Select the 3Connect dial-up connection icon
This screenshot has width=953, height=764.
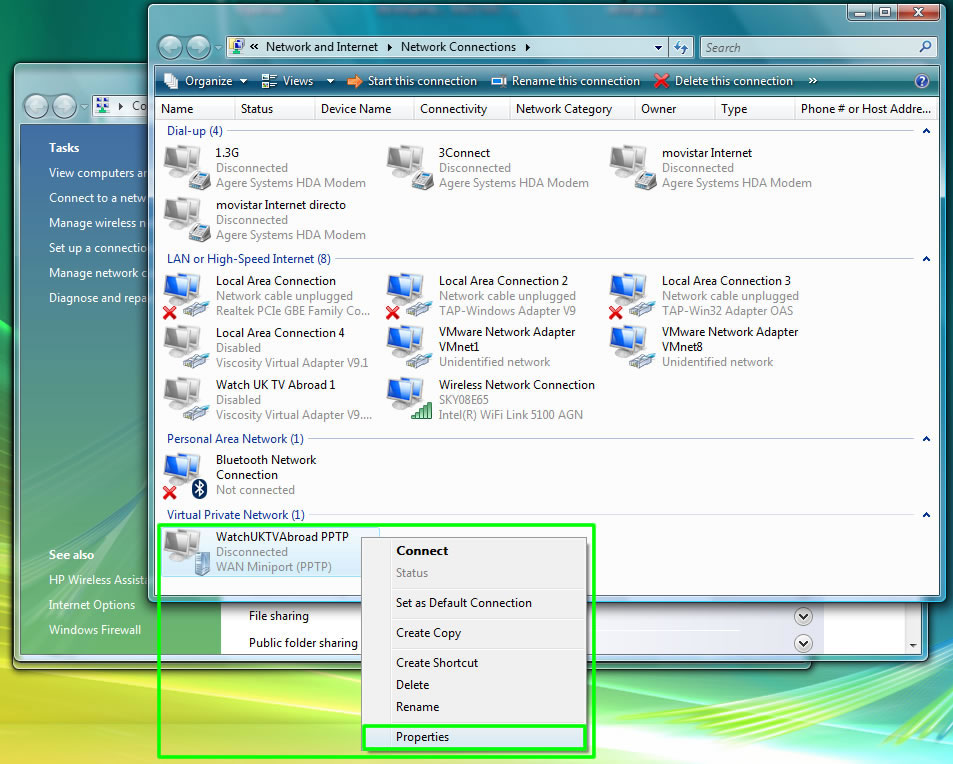coord(410,168)
